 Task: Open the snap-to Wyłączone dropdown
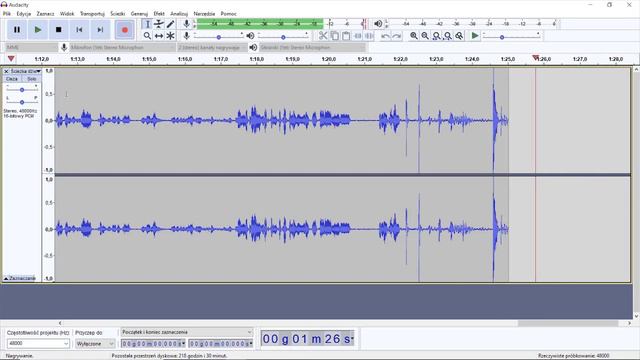(x=95, y=344)
